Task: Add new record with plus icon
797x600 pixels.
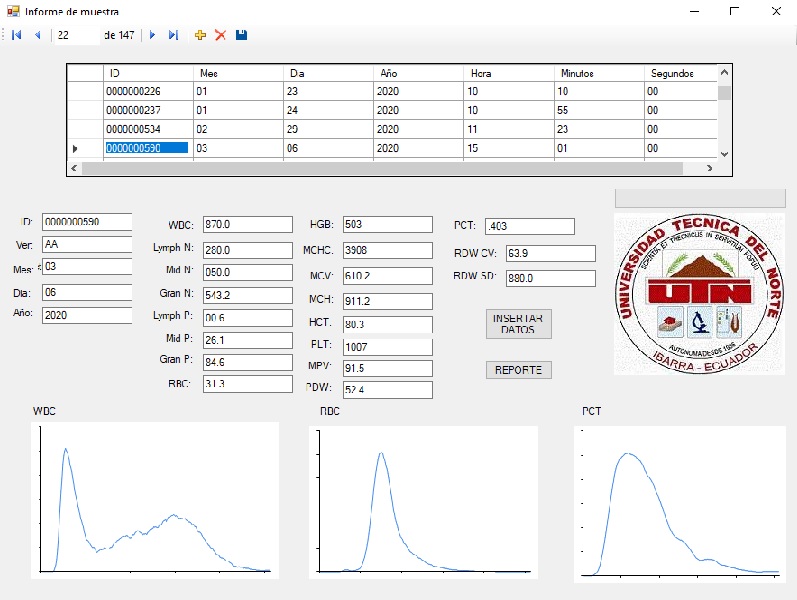Action: click(200, 35)
